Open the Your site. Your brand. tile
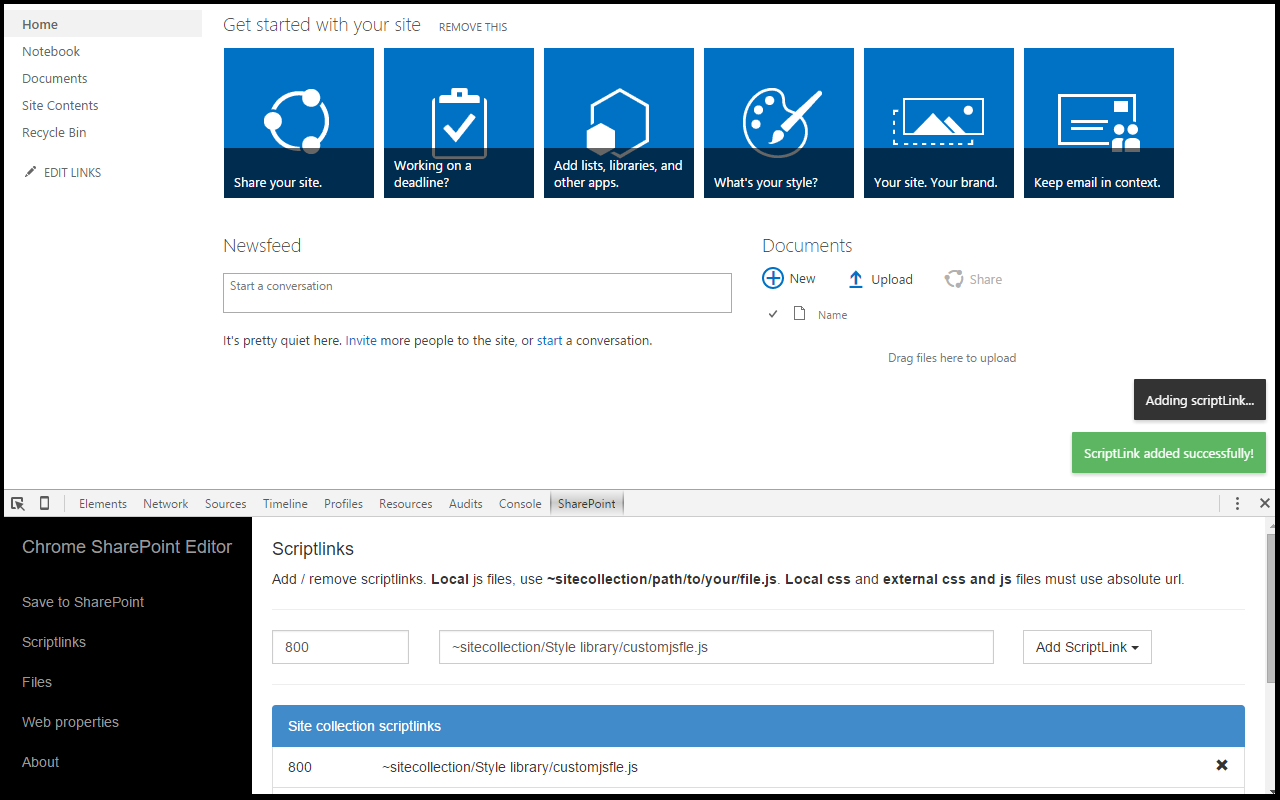 (939, 123)
